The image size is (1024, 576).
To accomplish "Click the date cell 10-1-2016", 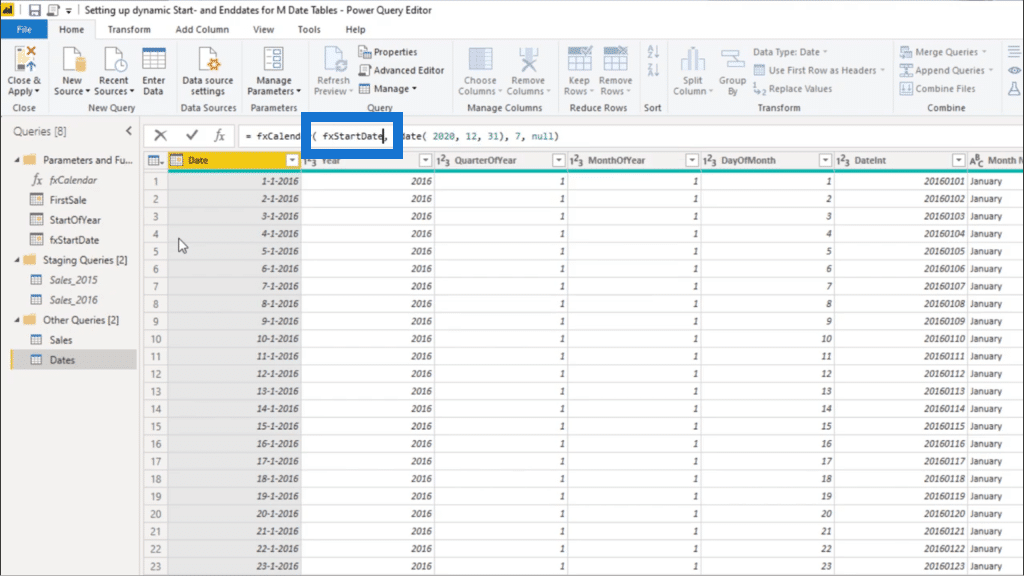I will click(x=234, y=338).
